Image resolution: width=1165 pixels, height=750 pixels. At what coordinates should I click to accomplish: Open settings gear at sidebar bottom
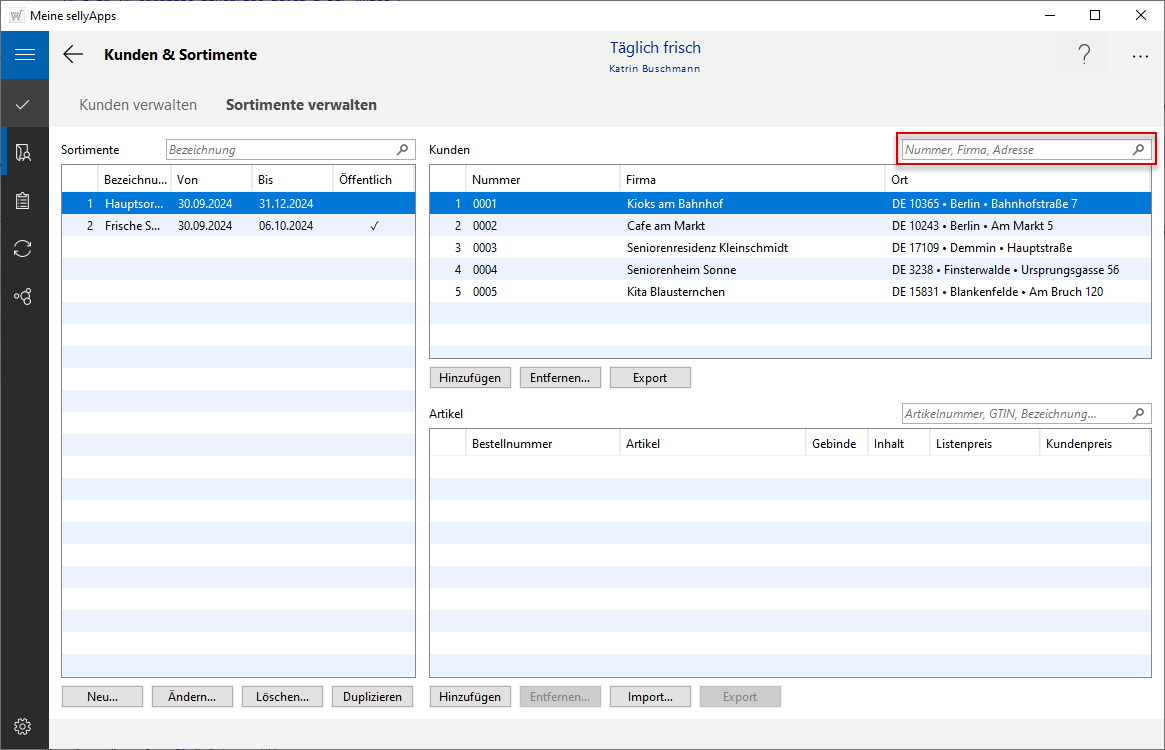coord(24,726)
